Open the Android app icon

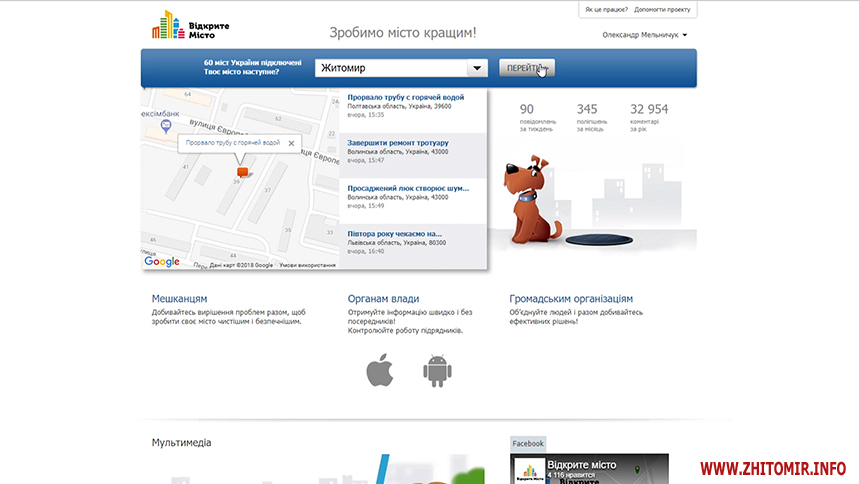point(437,371)
